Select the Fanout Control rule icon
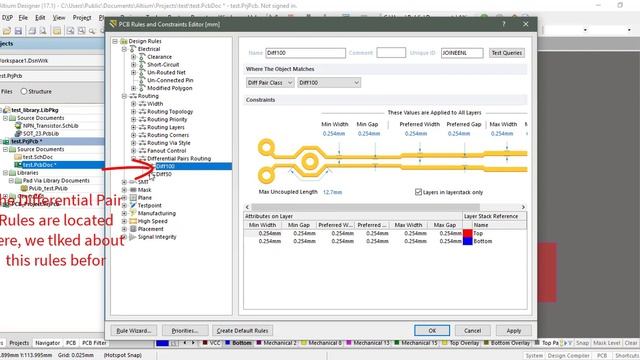 click(x=142, y=151)
